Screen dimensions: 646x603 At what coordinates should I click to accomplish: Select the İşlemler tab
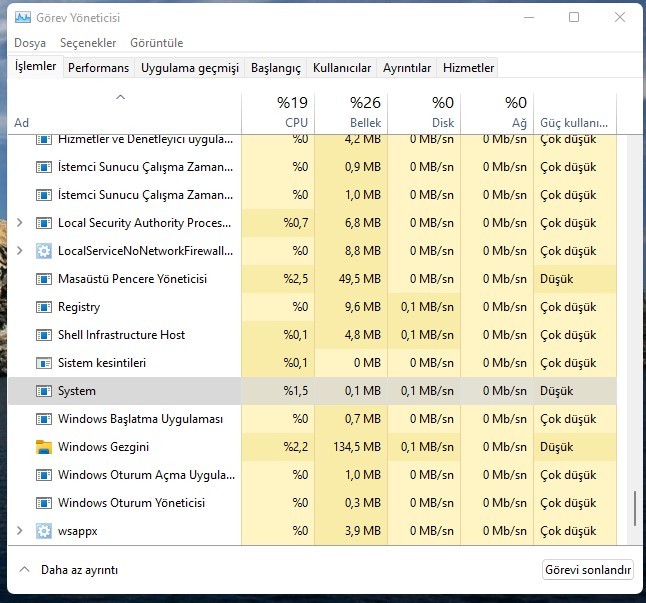35,66
